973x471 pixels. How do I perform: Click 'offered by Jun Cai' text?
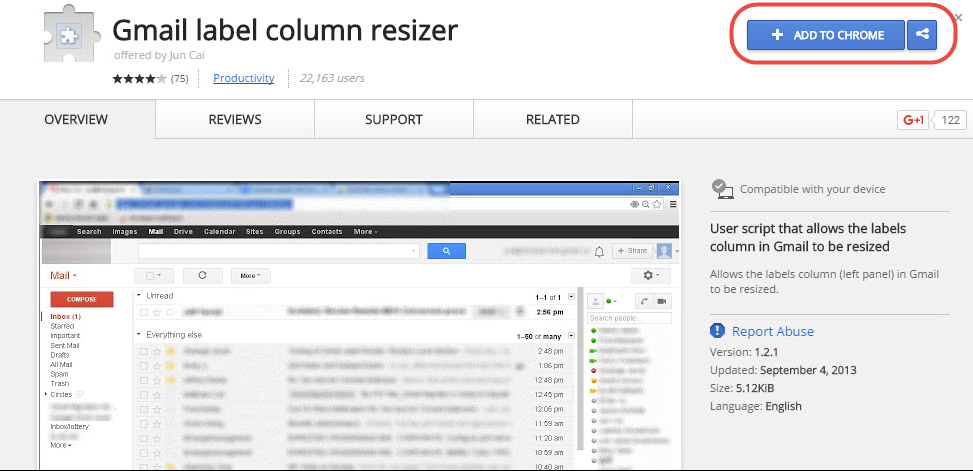point(159,55)
